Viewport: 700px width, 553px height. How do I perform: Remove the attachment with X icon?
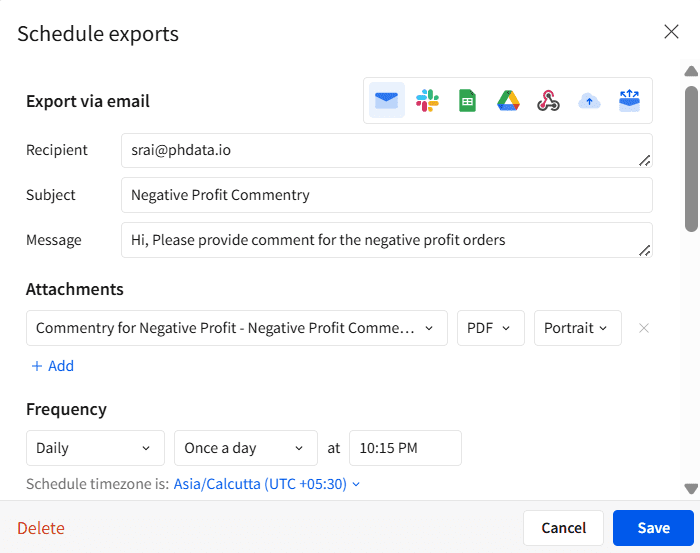pyautogui.click(x=644, y=328)
